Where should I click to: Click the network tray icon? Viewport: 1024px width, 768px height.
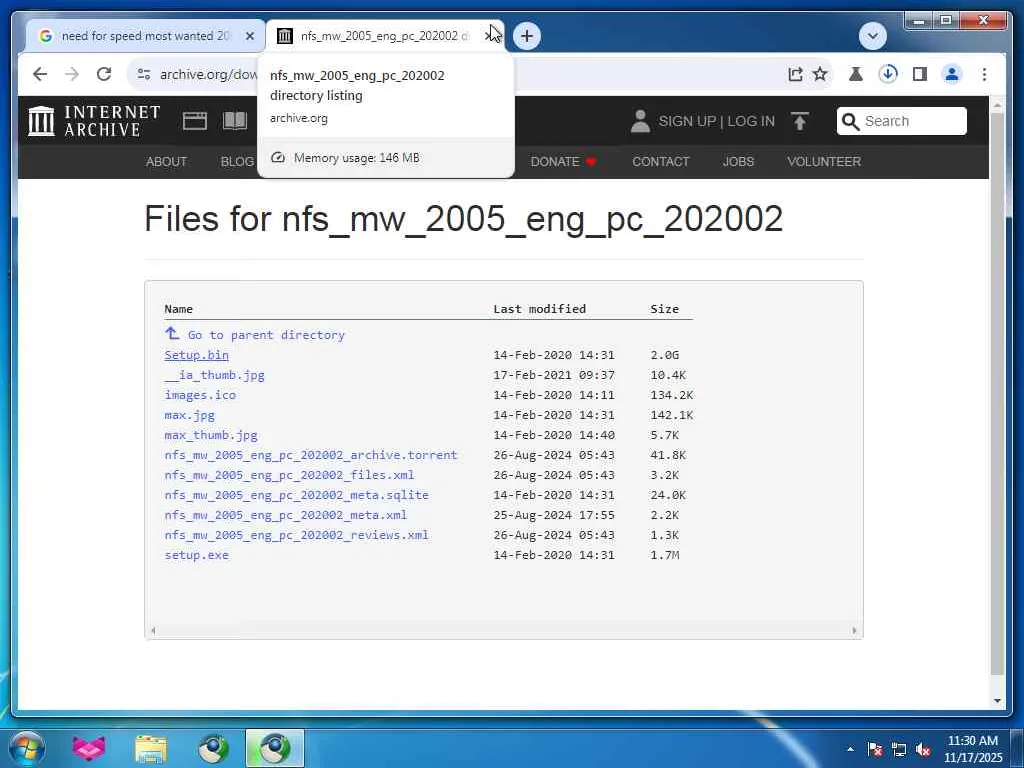click(899, 749)
